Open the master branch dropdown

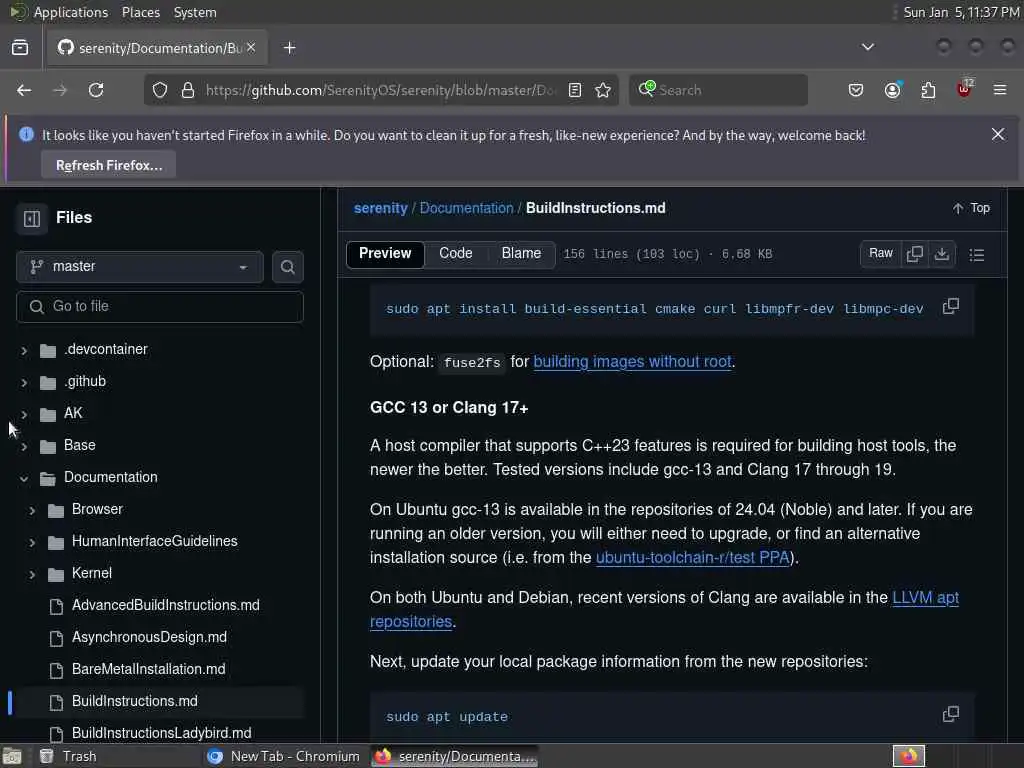click(140, 266)
